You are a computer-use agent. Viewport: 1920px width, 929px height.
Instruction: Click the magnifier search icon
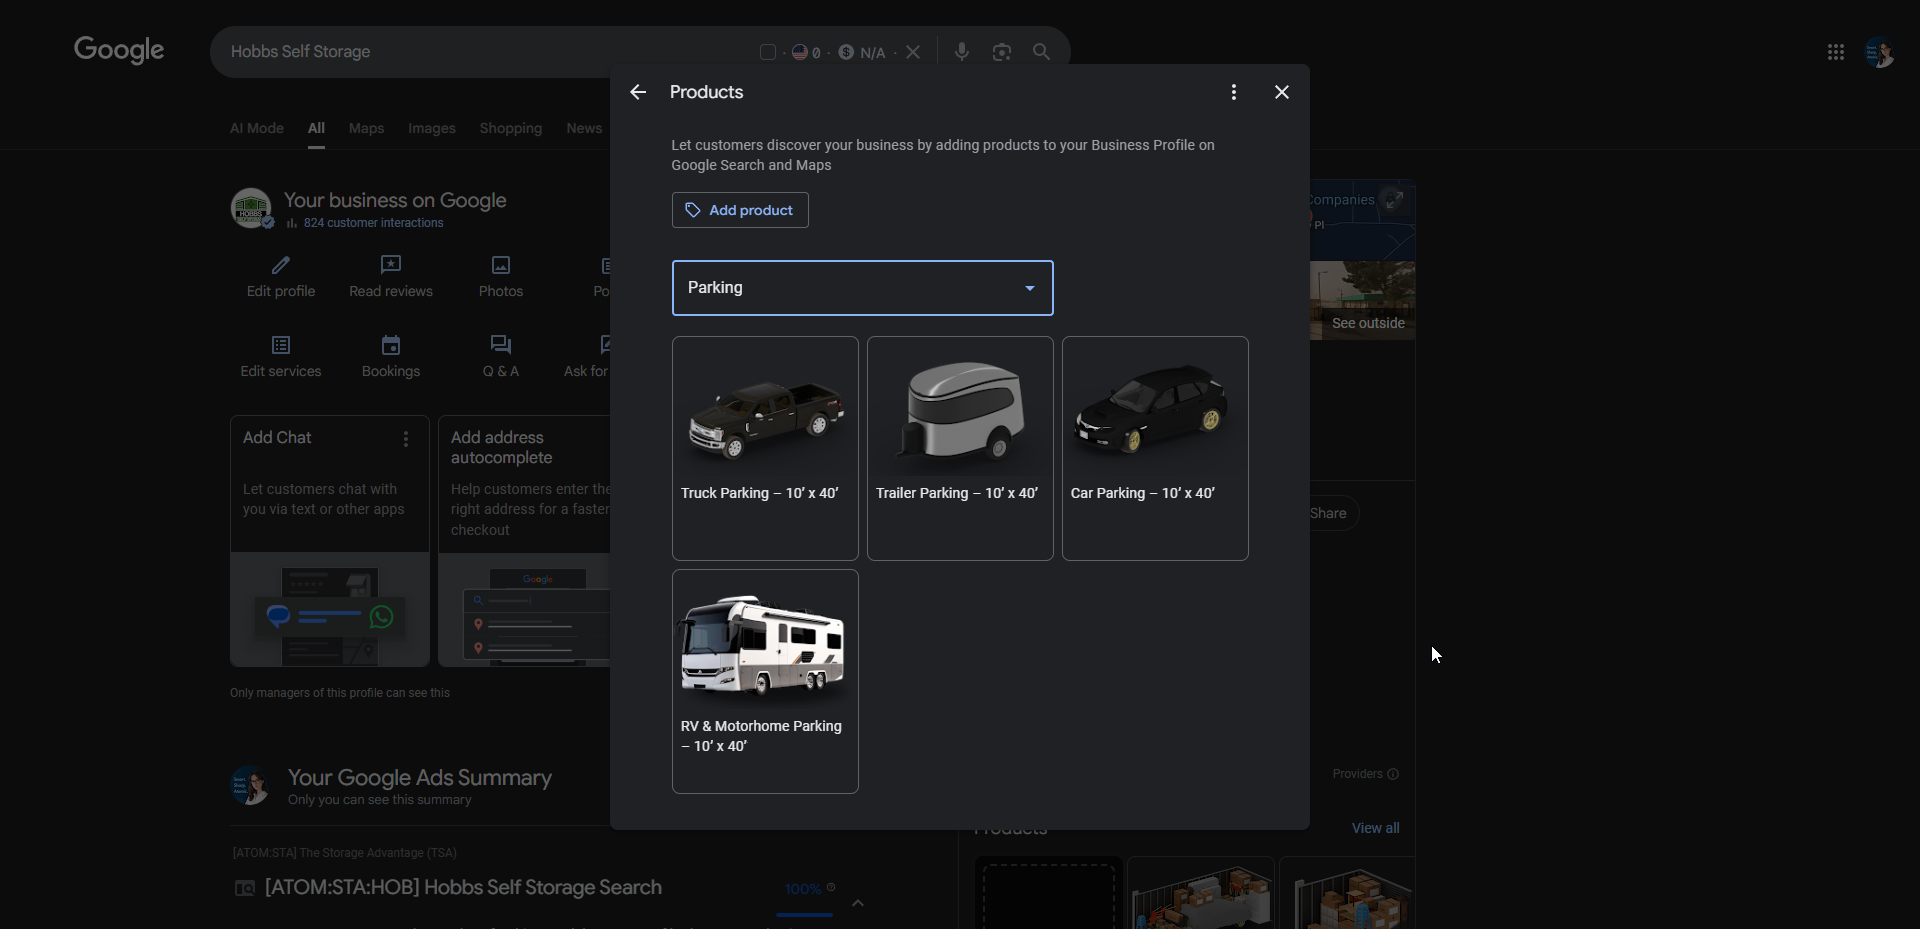[x=1041, y=52]
